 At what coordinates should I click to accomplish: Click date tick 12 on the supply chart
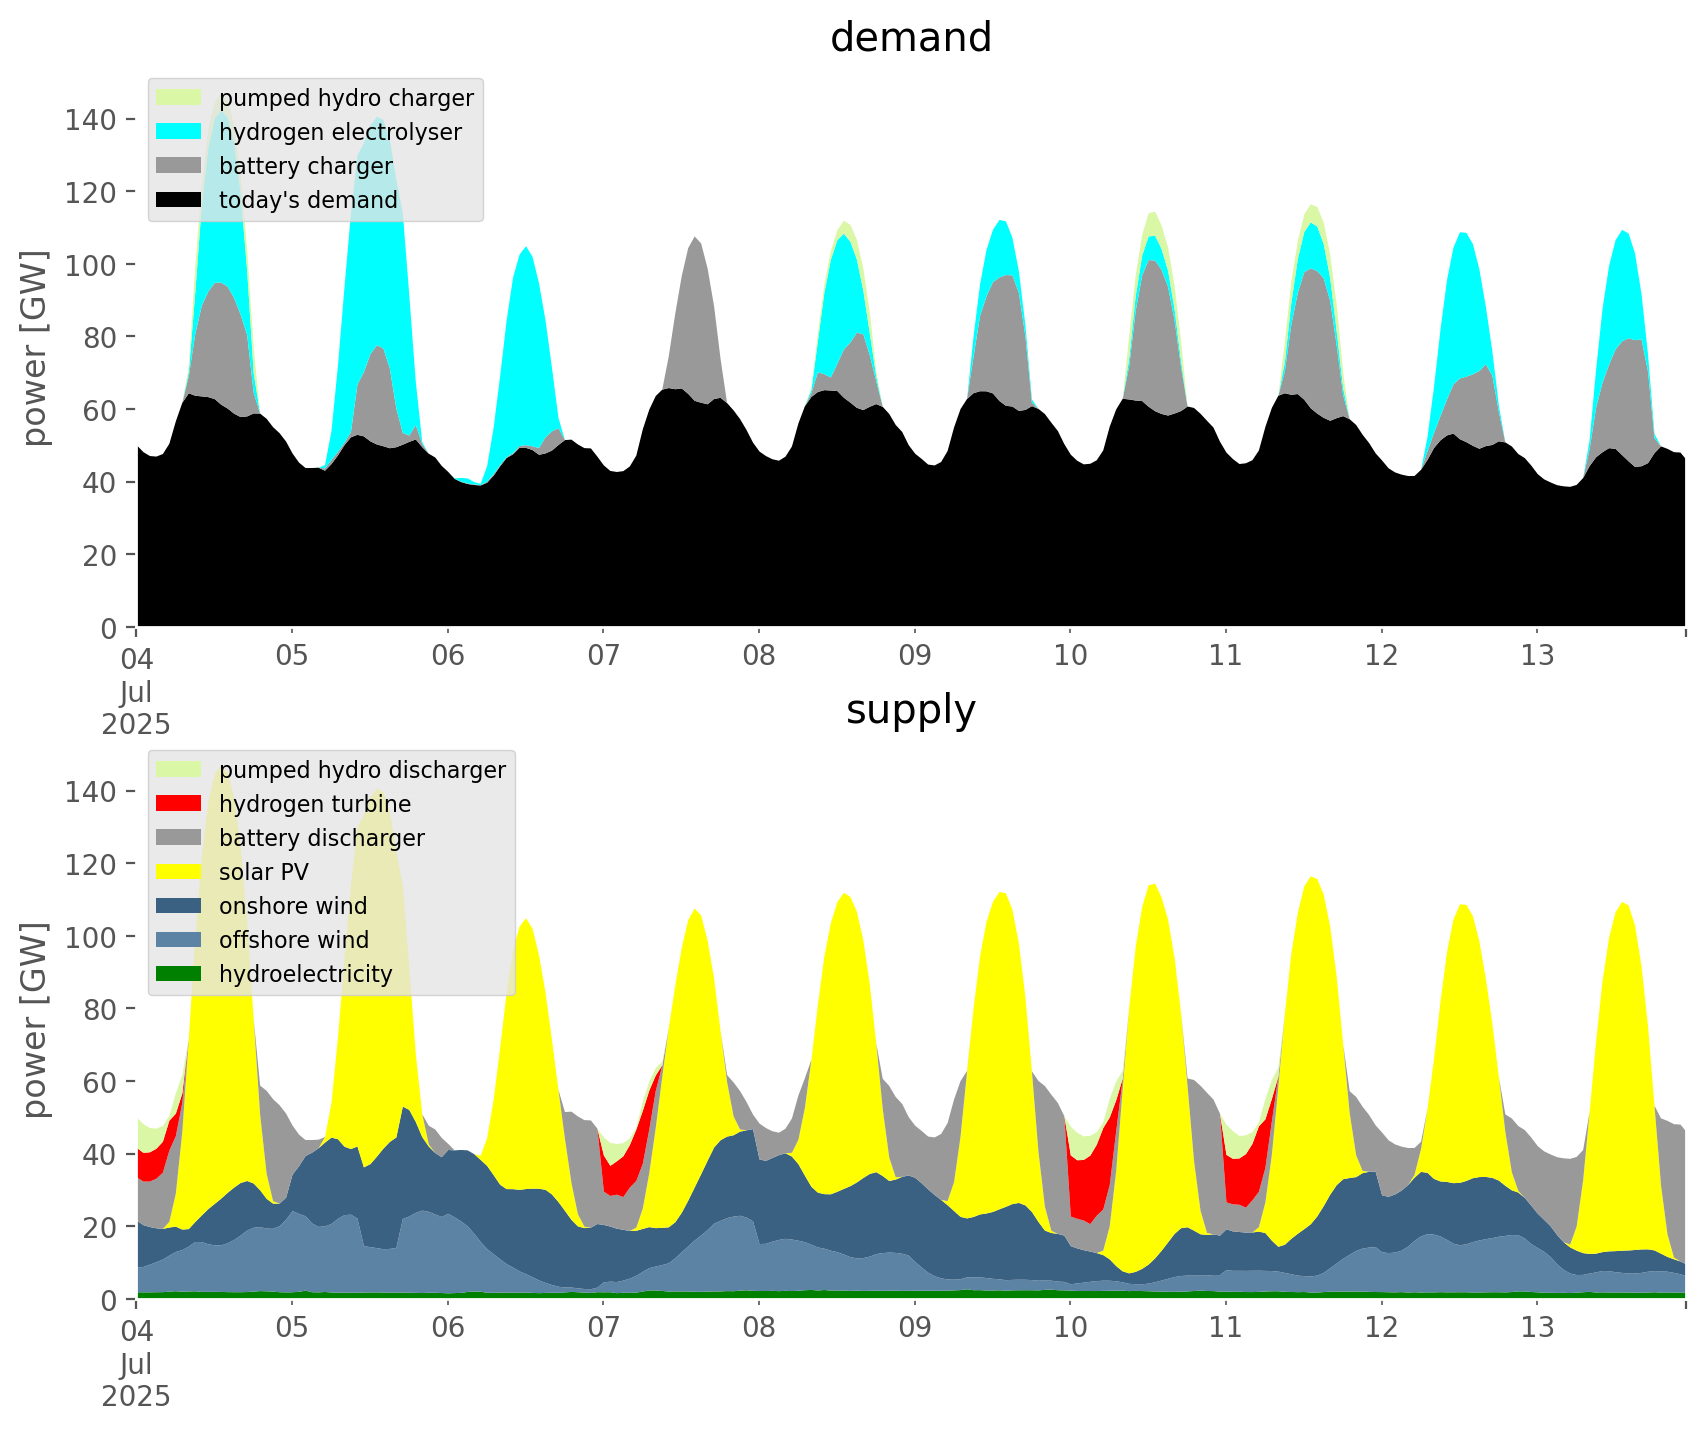(x=1381, y=1328)
